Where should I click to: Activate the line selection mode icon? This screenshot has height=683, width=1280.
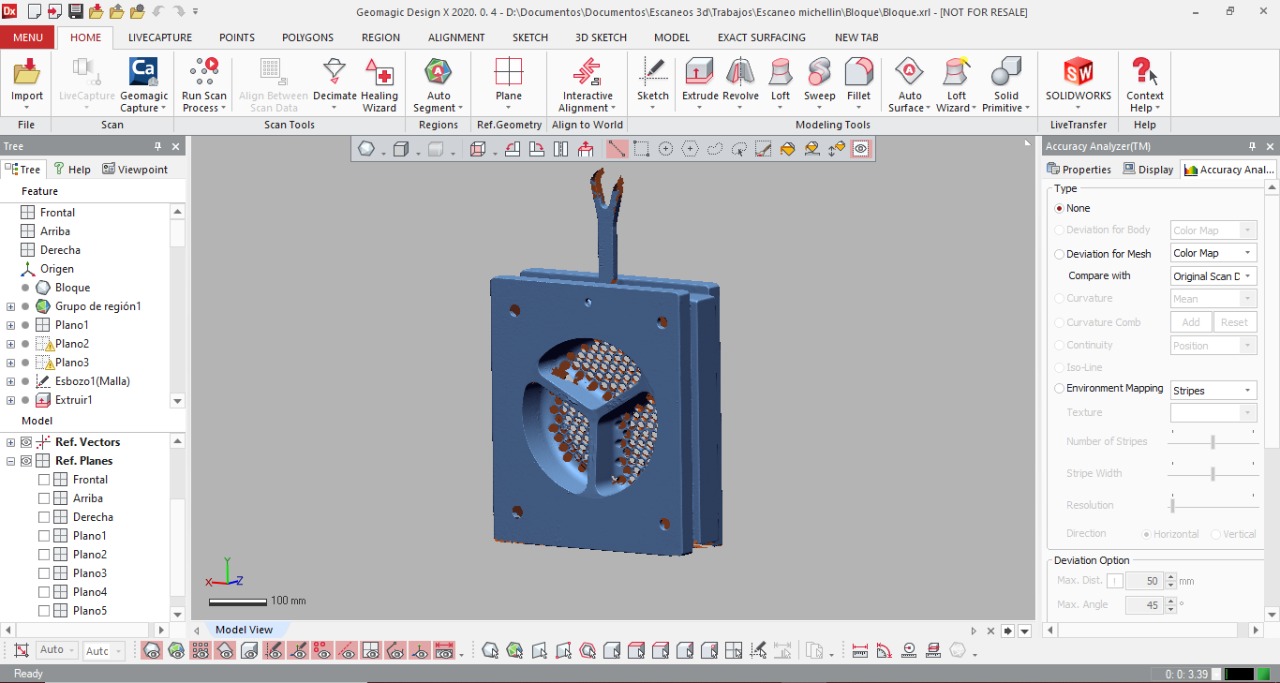(617, 149)
